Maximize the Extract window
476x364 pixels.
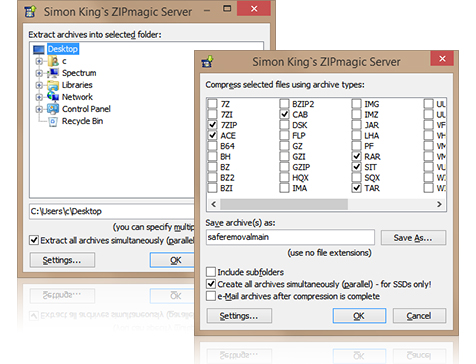pyautogui.click(x=227, y=9)
